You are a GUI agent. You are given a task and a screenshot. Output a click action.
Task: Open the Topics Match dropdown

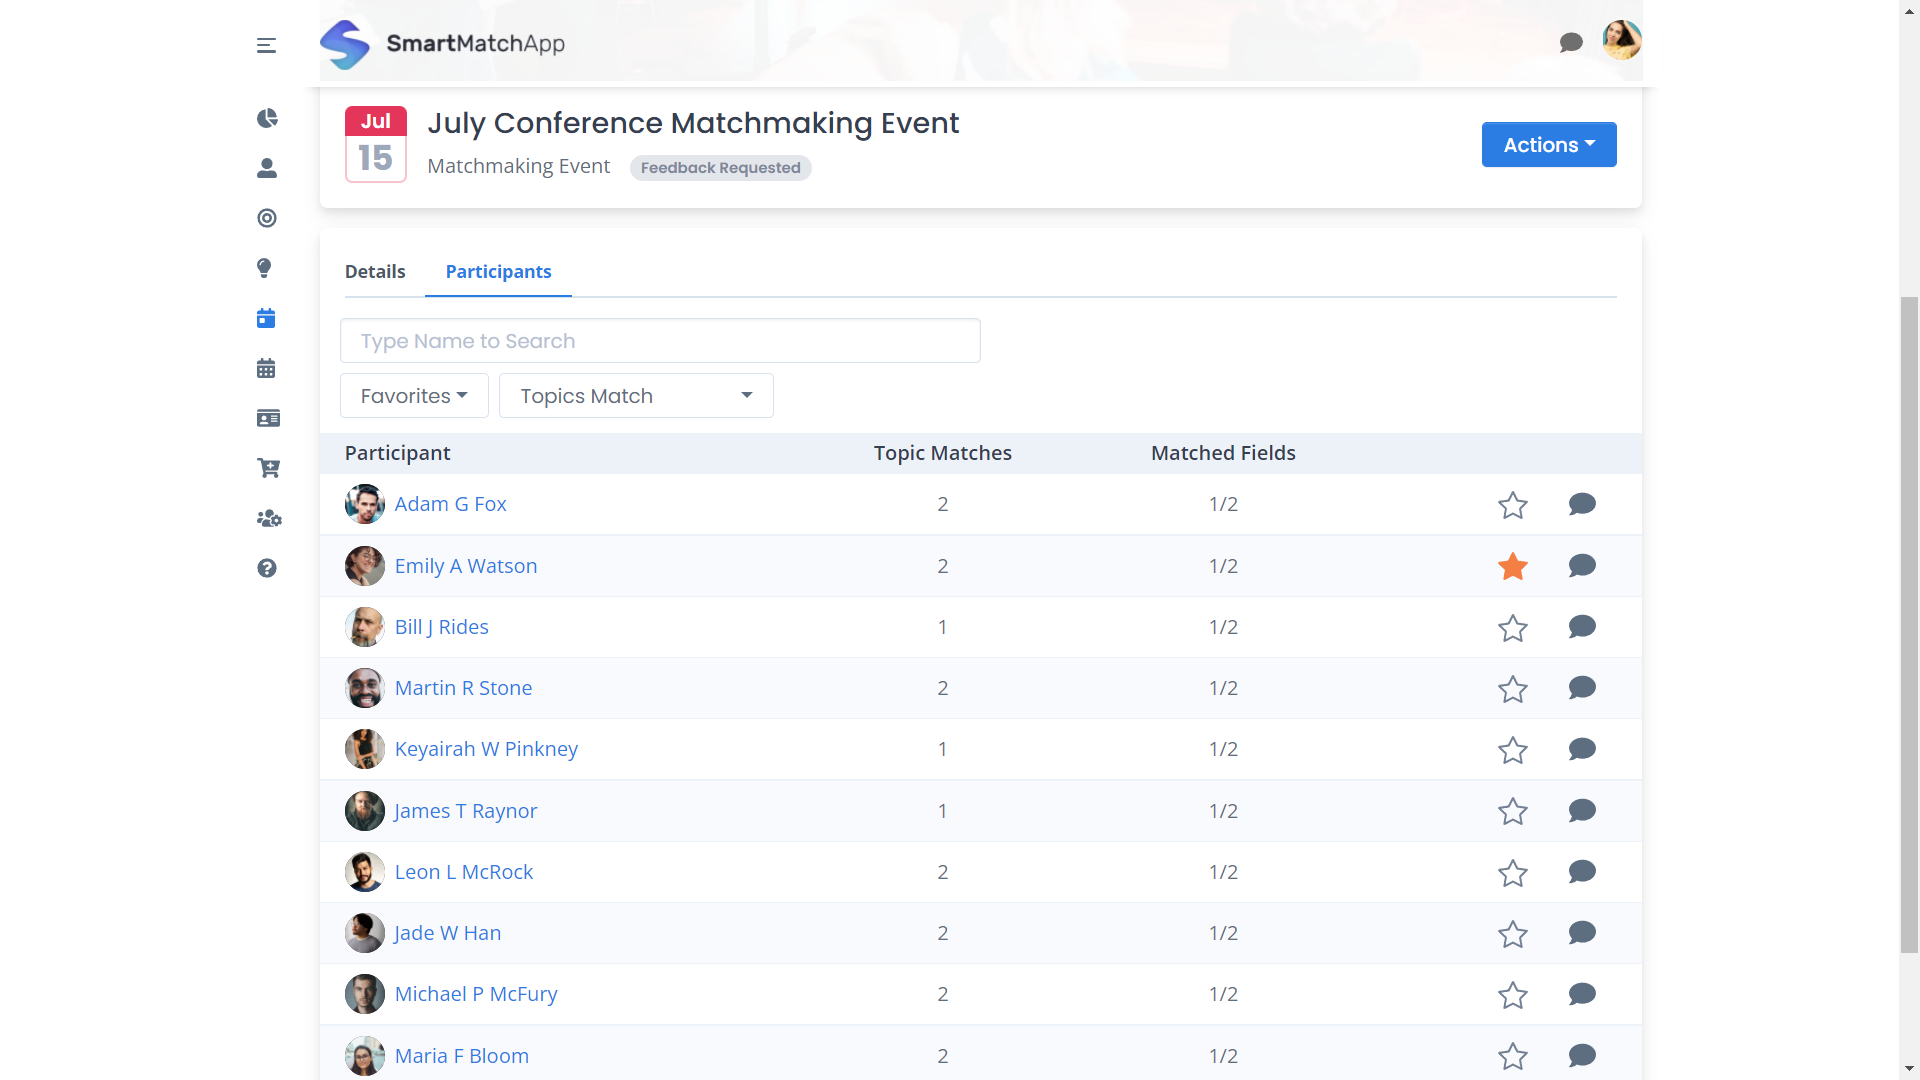(636, 395)
